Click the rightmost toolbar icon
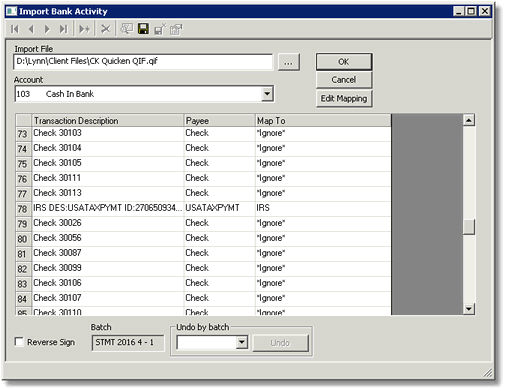The width and height of the screenshot is (506, 391). pos(176,29)
